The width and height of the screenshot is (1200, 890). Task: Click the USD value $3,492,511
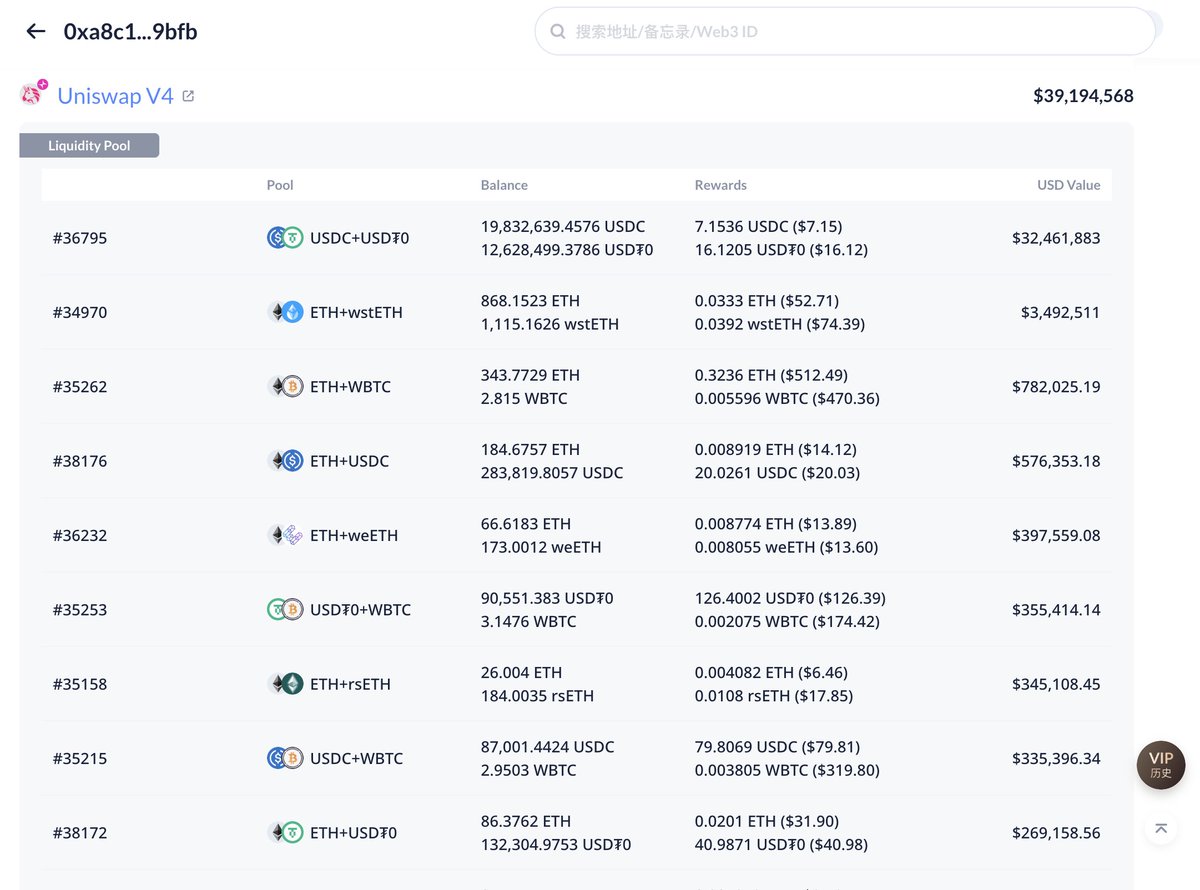click(x=1060, y=312)
